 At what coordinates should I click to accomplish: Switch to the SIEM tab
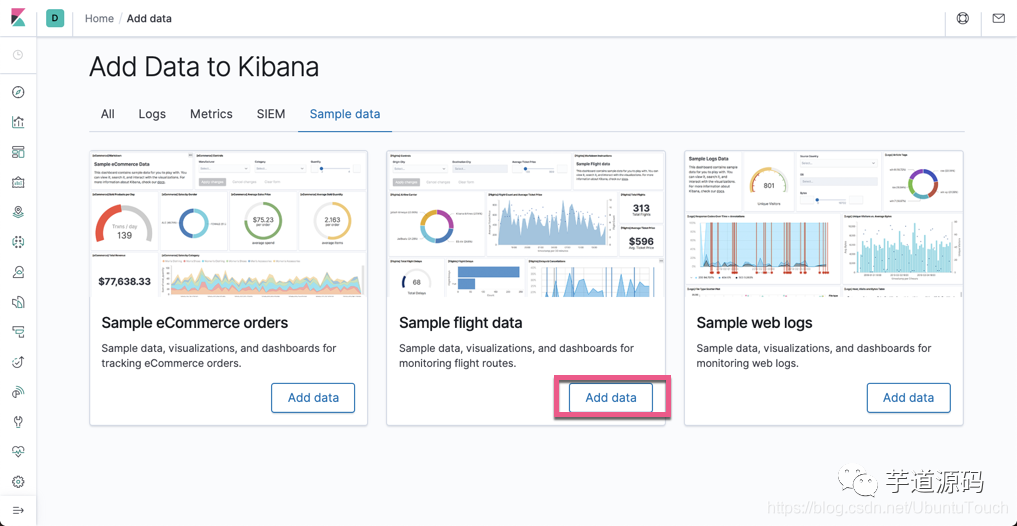click(270, 114)
